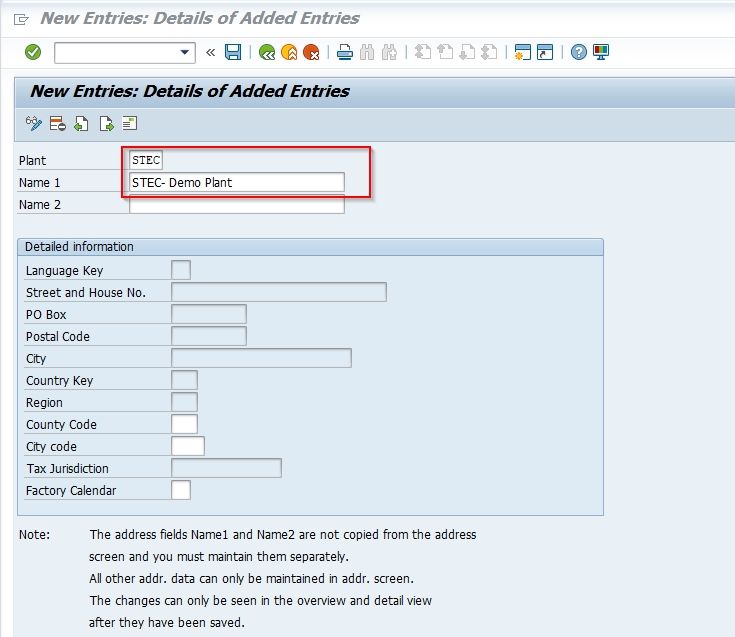Viewport: 735px width, 637px height.
Task: Click the red Cancel icon
Action: [311, 52]
